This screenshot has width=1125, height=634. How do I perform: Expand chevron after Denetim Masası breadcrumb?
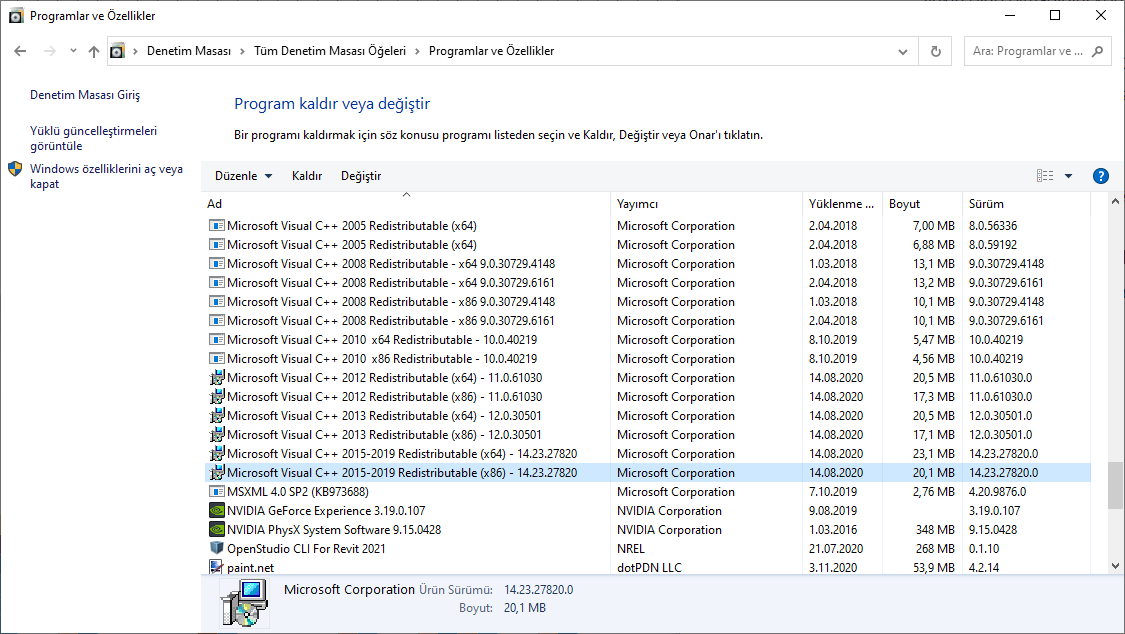243,51
